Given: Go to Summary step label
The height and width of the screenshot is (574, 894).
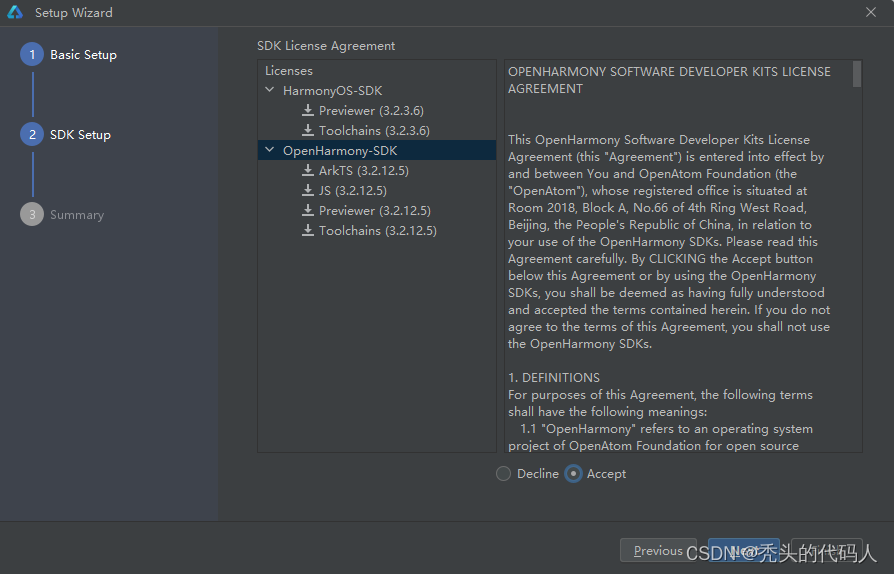Looking at the screenshot, I should pyautogui.click(x=77, y=215).
